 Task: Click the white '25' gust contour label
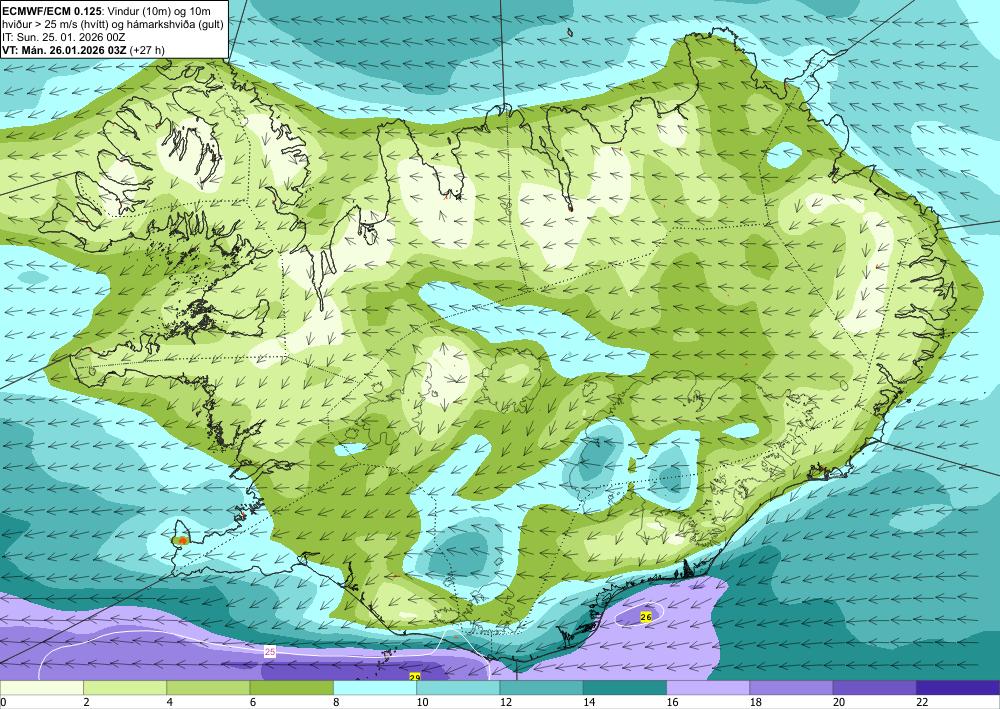(270, 652)
